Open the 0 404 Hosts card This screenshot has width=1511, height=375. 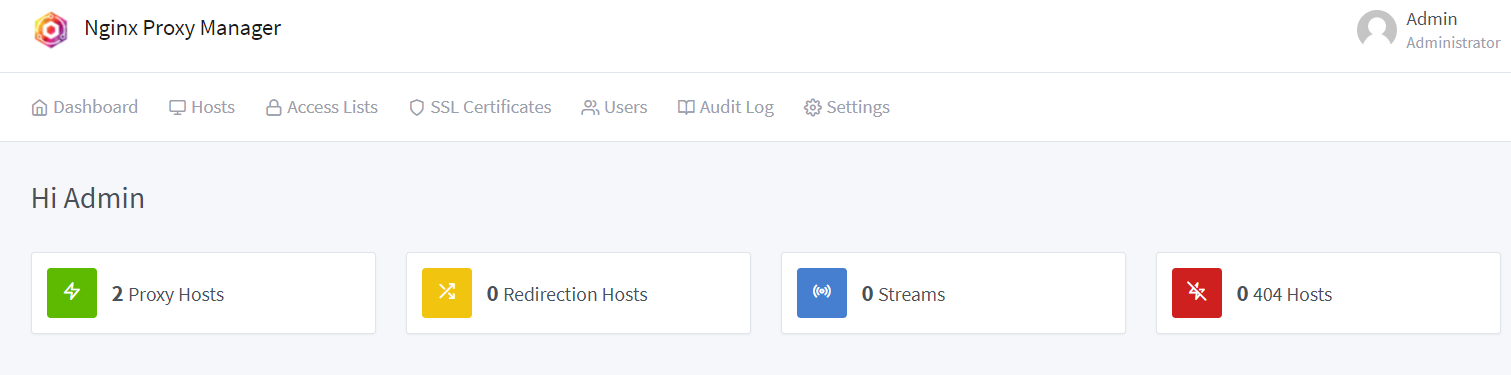(1328, 293)
